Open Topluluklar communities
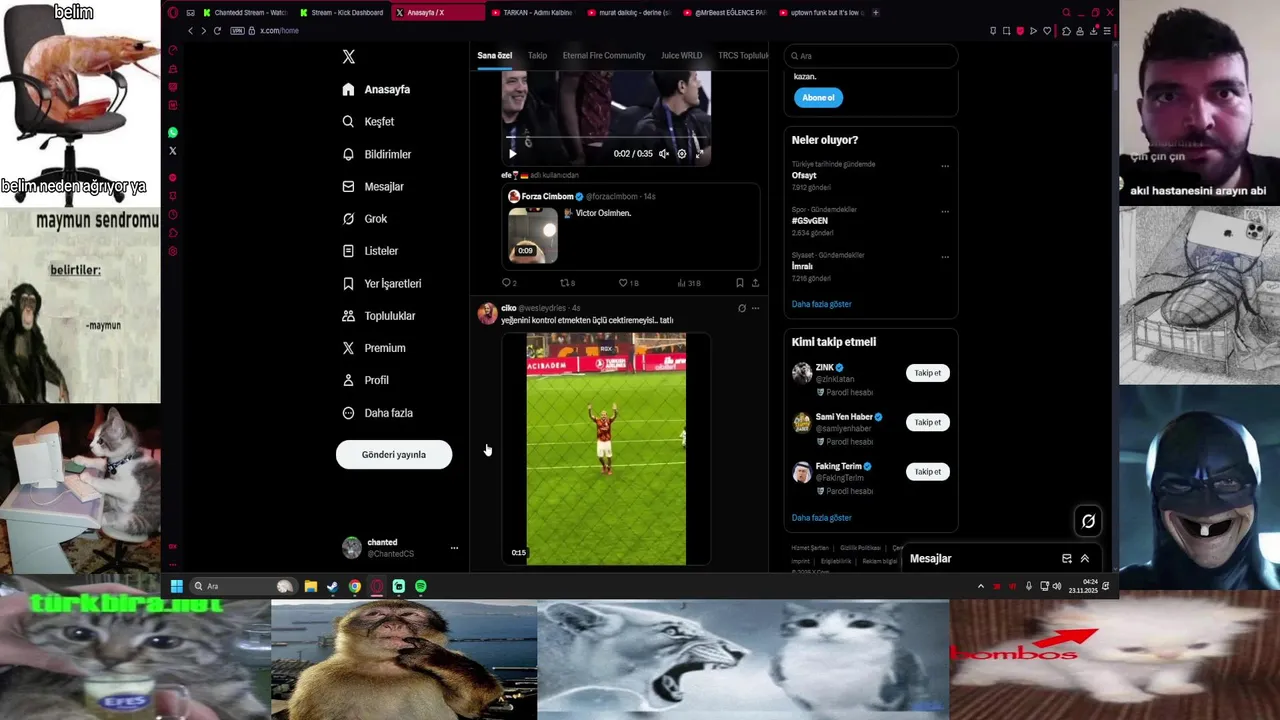 378,315
